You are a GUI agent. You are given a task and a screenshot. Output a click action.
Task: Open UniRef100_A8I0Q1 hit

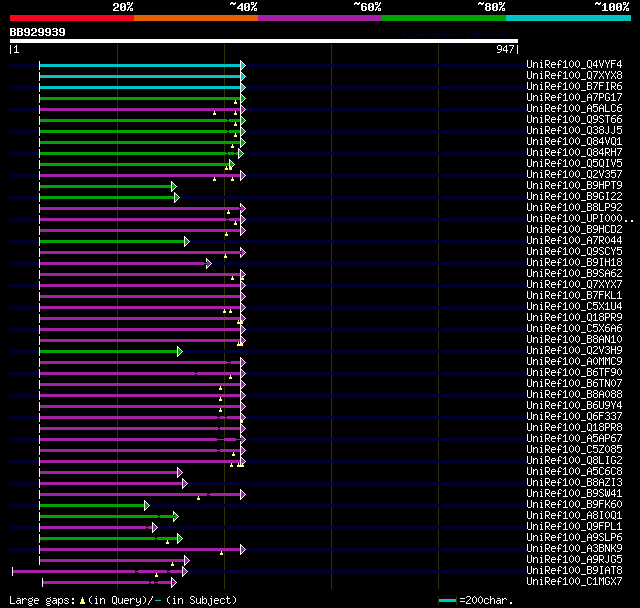click(x=574, y=516)
